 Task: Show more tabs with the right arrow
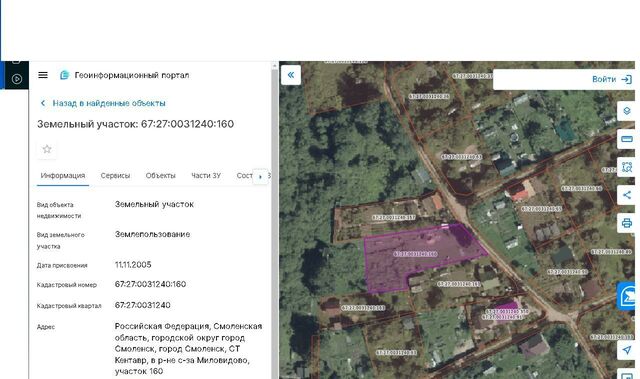coord(260,177)
